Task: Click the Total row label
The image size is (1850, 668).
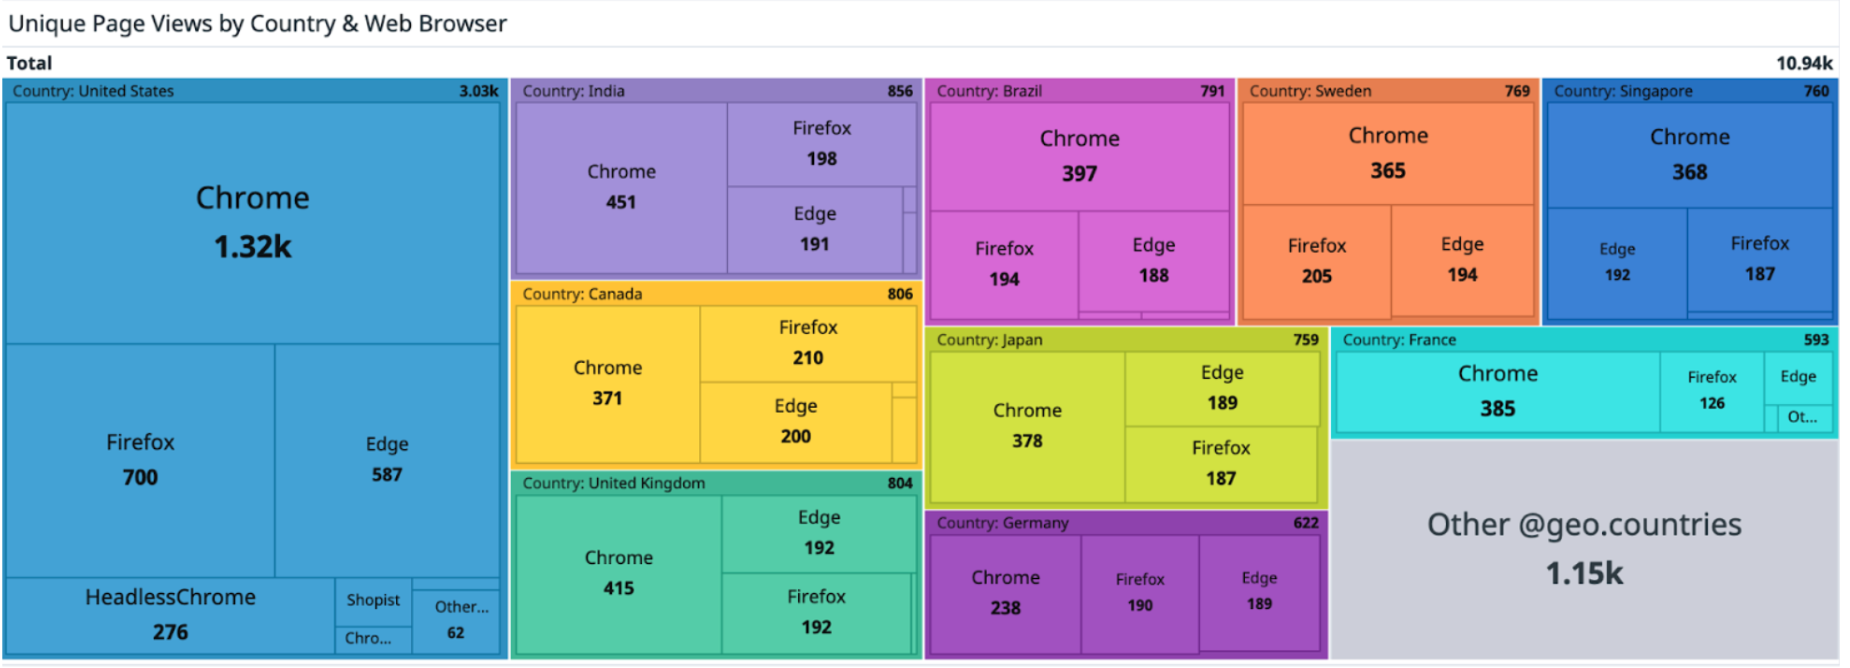Action: pyautogui.click(x=30, y=63)
